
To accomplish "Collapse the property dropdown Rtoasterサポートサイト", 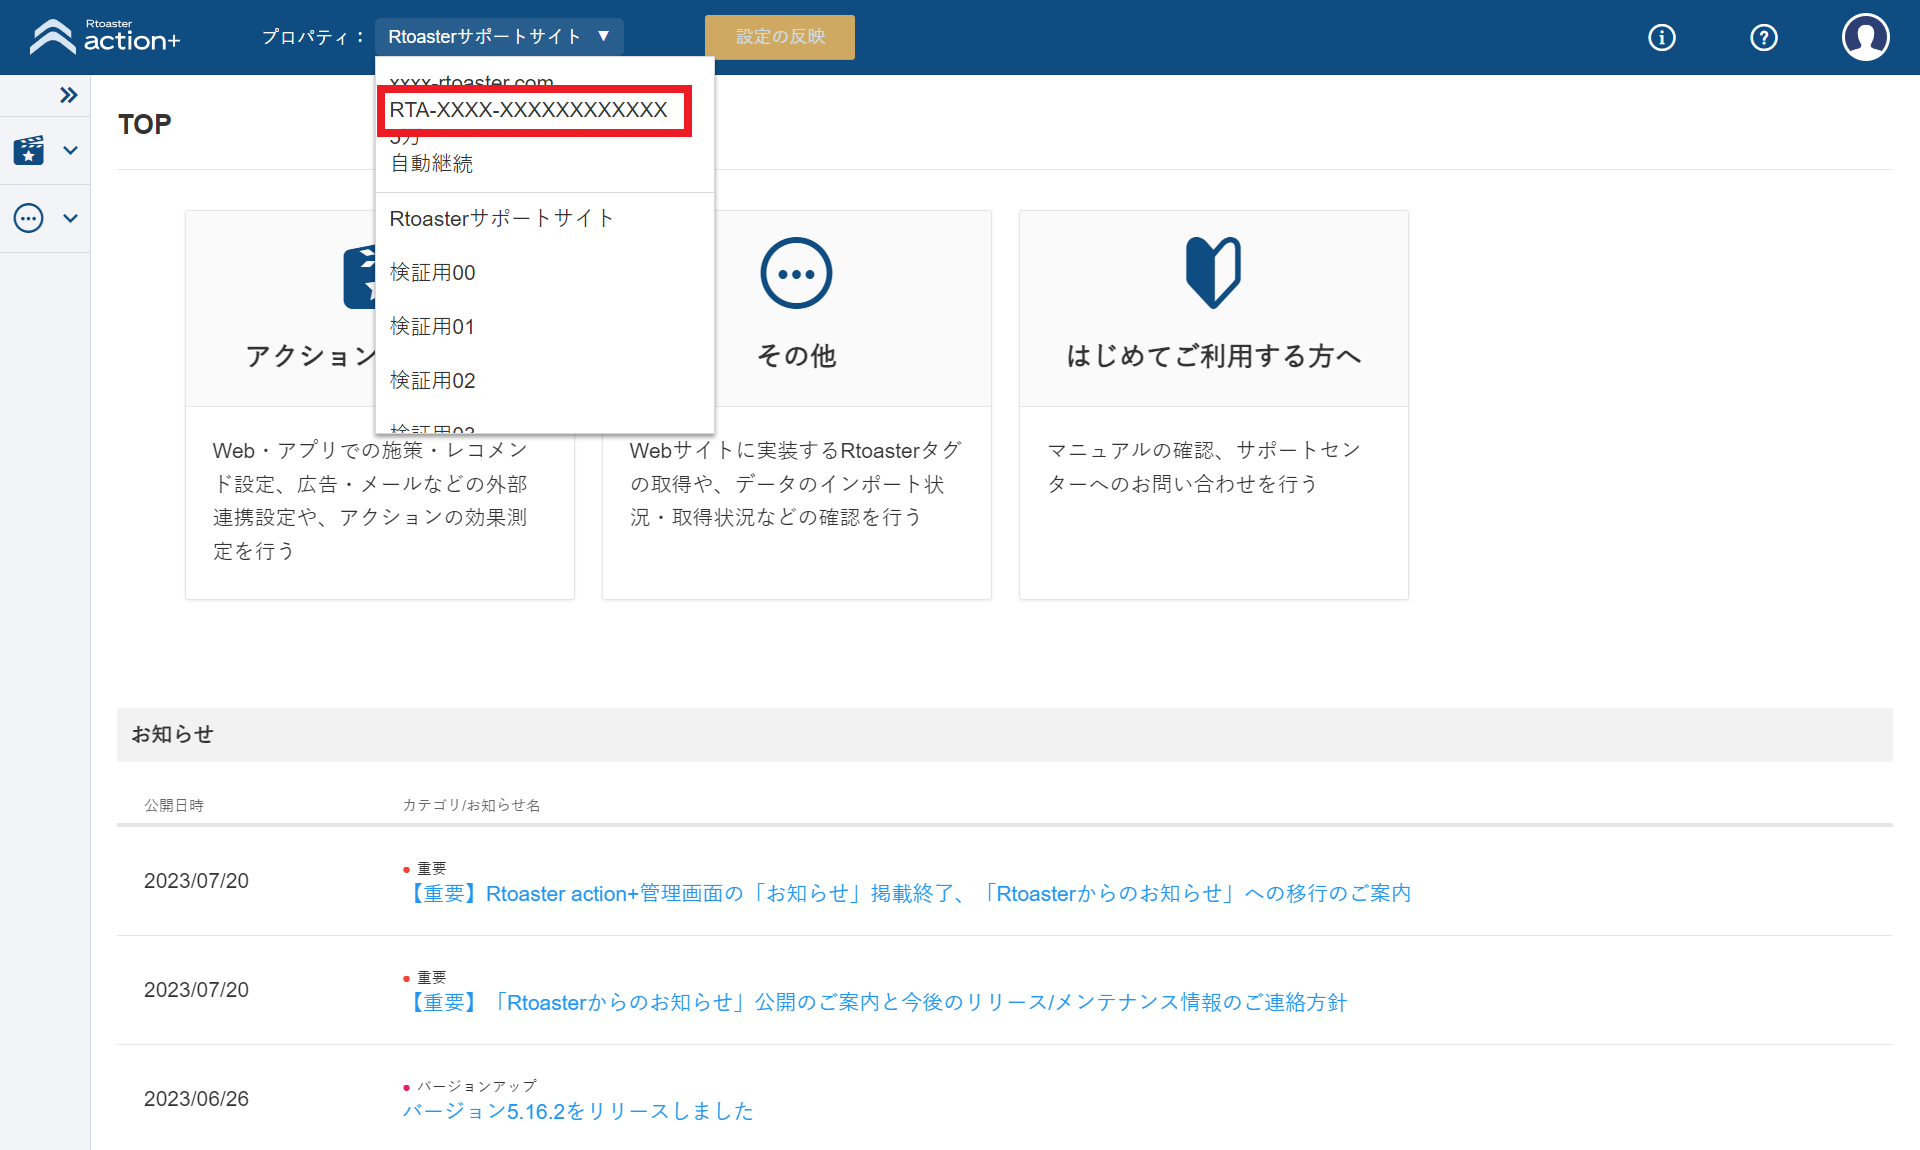I will tap(499, 37).
